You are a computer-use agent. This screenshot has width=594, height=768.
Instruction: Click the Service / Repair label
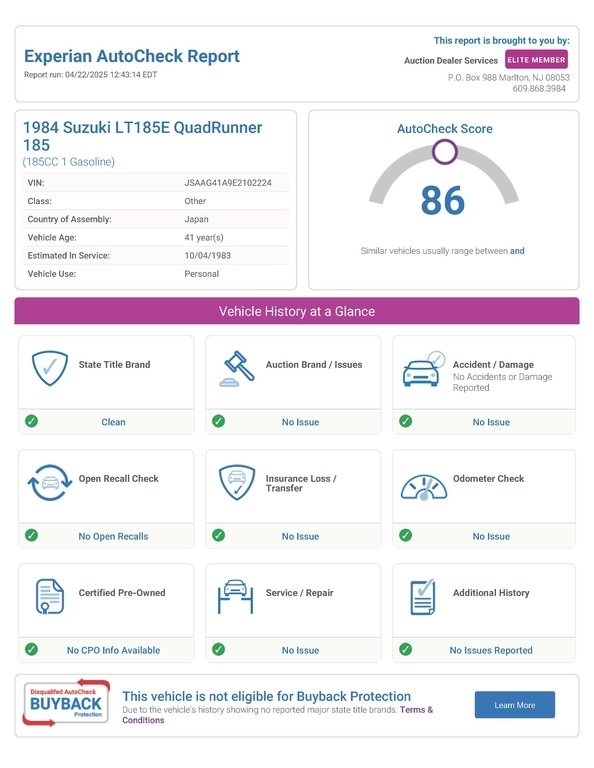(x=299, y=593)
